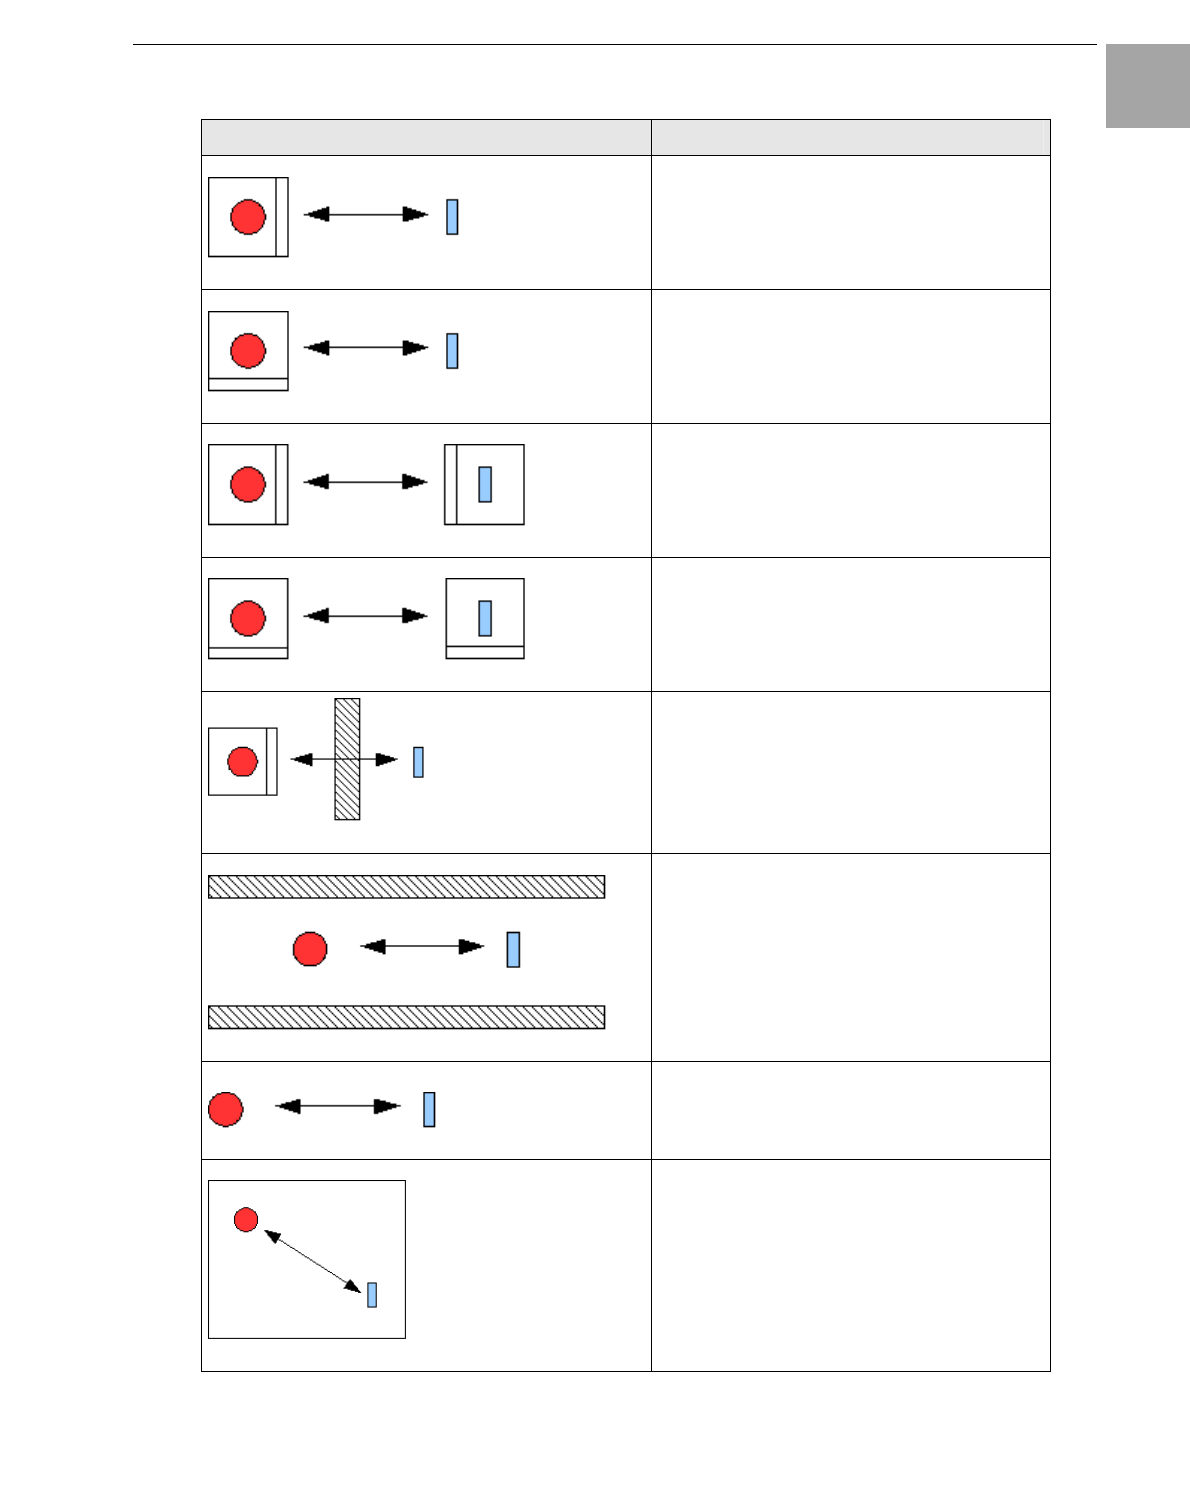
Task: Click the red circle between the hatched bars
Action: (x=310, y=949)
